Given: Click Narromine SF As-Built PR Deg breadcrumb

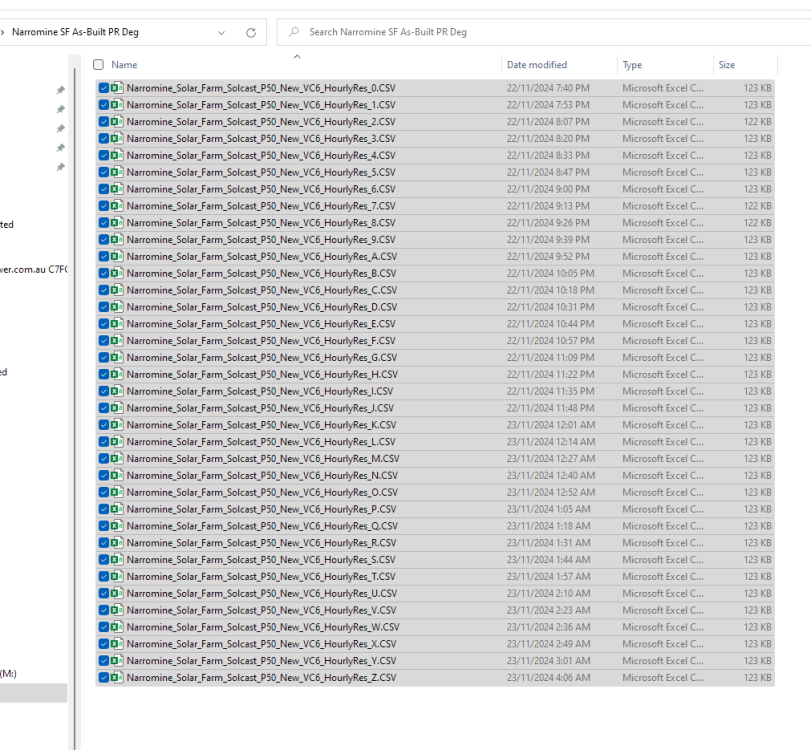Looking at the screenshot, I should pyautogui.click(x=75, y=32).
